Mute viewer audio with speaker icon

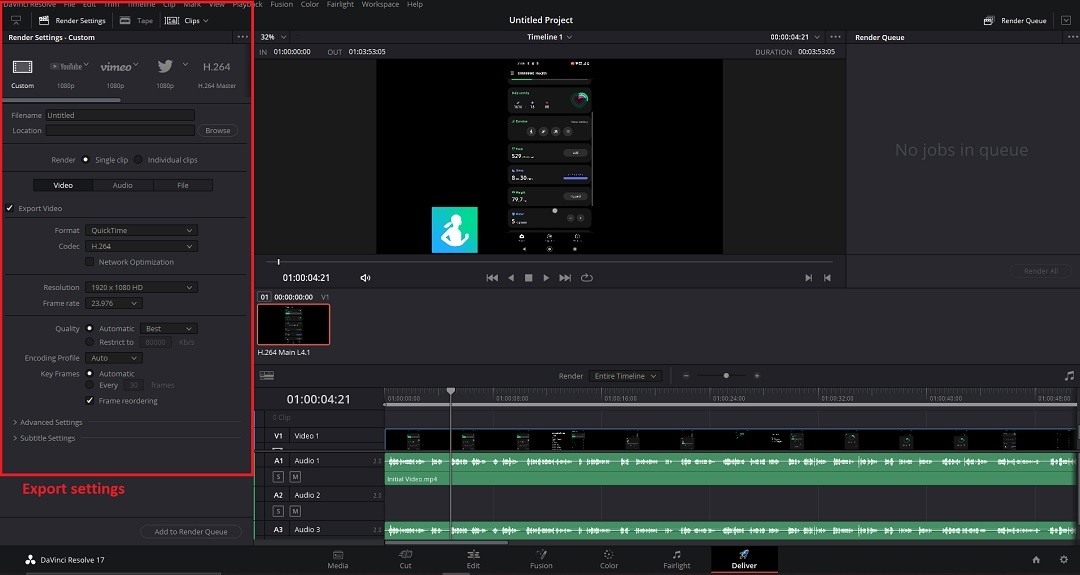(365, 278)
